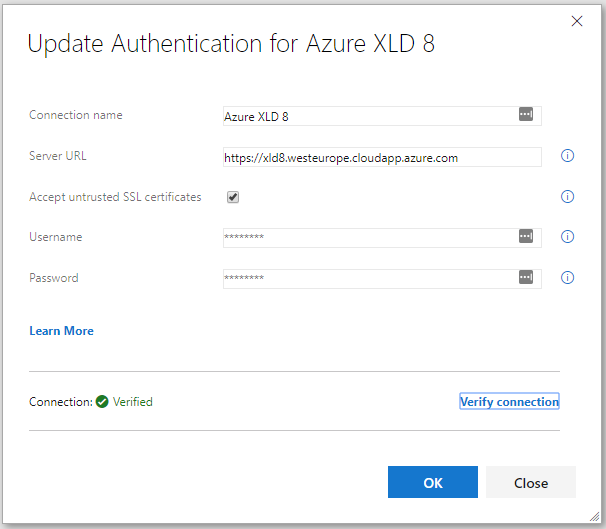Click the Update Authentication dialog title

(x=231, y=44)
